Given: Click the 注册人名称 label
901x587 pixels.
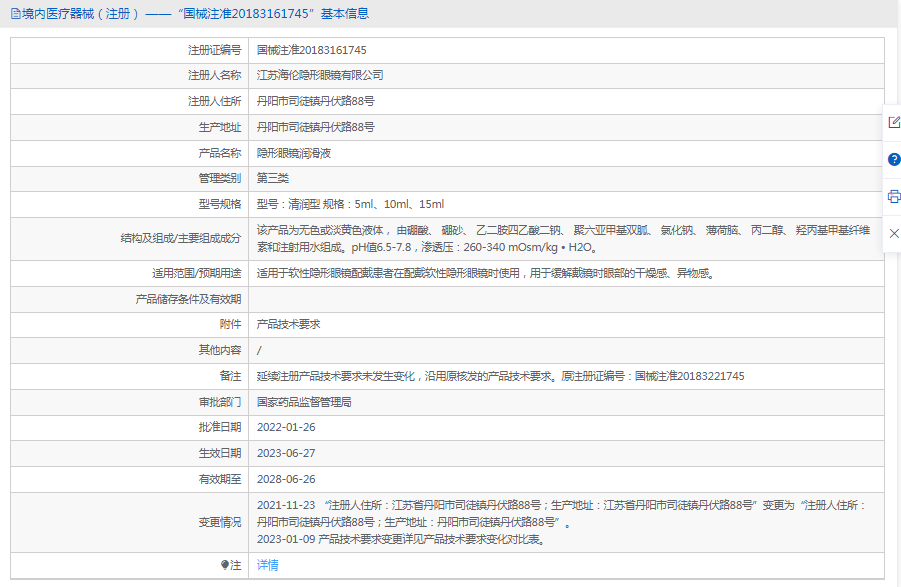Looking at the screenshot, I should pyautogui.click(x=215, y=75).
